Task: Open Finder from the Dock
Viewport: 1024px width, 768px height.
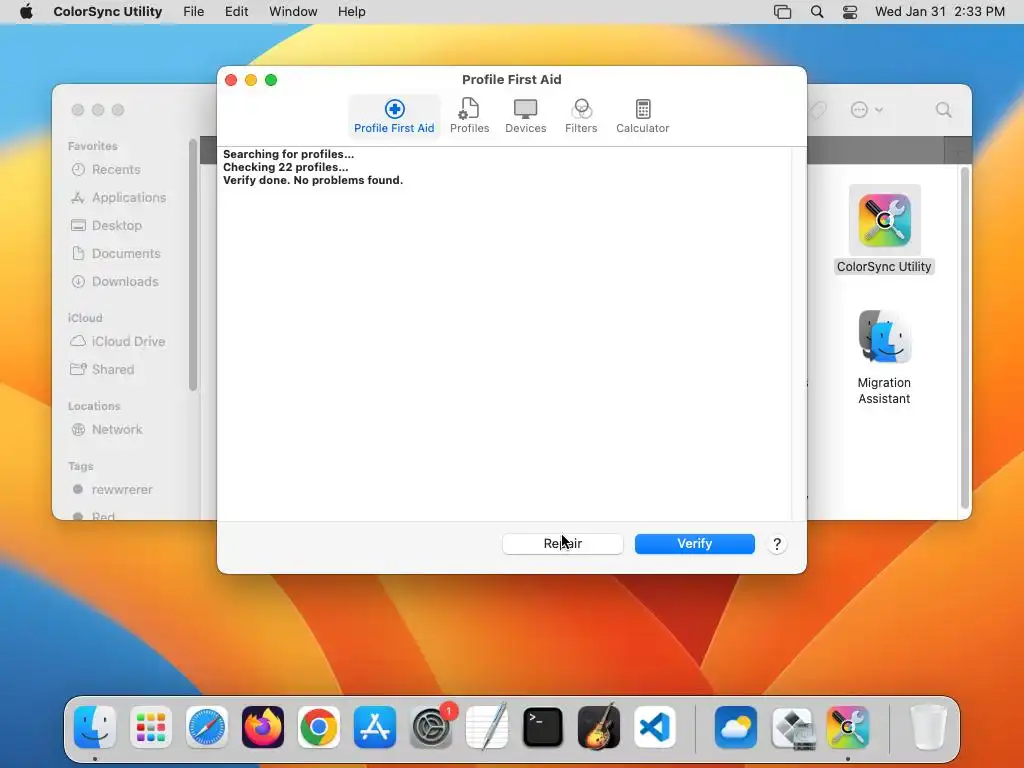Action: [95, 727]
